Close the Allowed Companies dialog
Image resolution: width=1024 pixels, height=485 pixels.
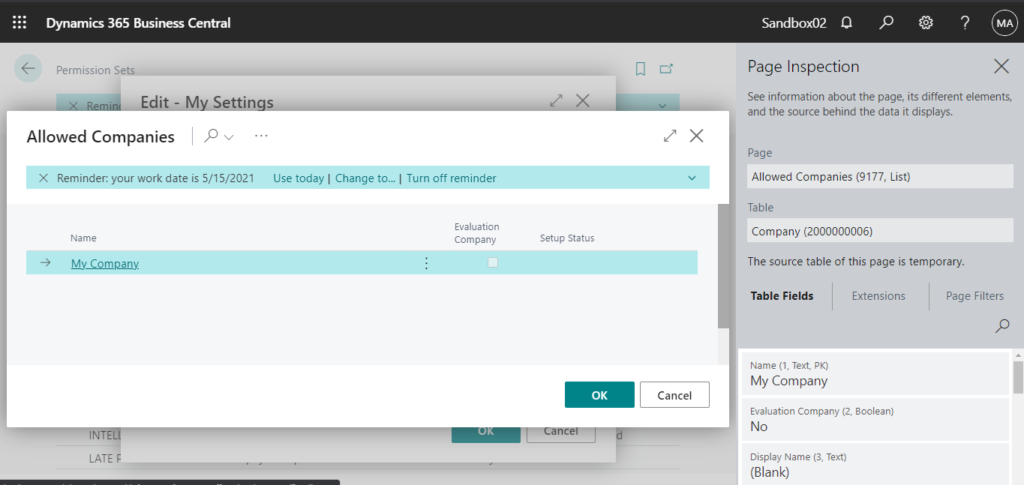tap(697, 136)
